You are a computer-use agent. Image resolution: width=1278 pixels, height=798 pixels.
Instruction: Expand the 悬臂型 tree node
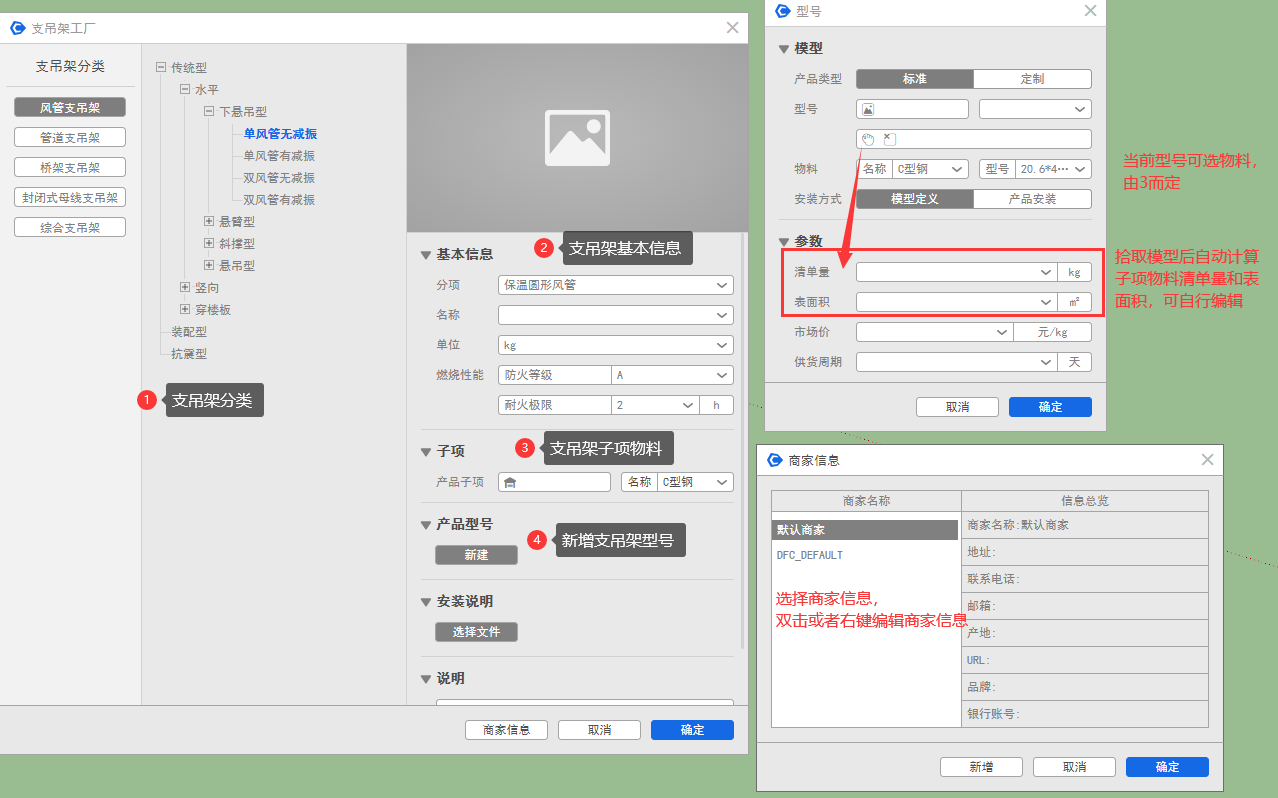209,221
